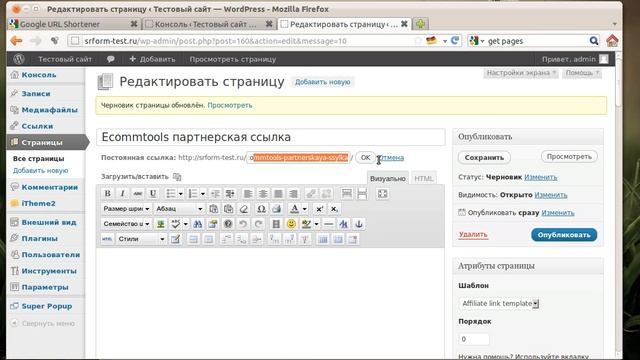Open the editor help question mark
The width and height of the screenshot is (640, 360).
pyautogui.click(x=228, y=224)
